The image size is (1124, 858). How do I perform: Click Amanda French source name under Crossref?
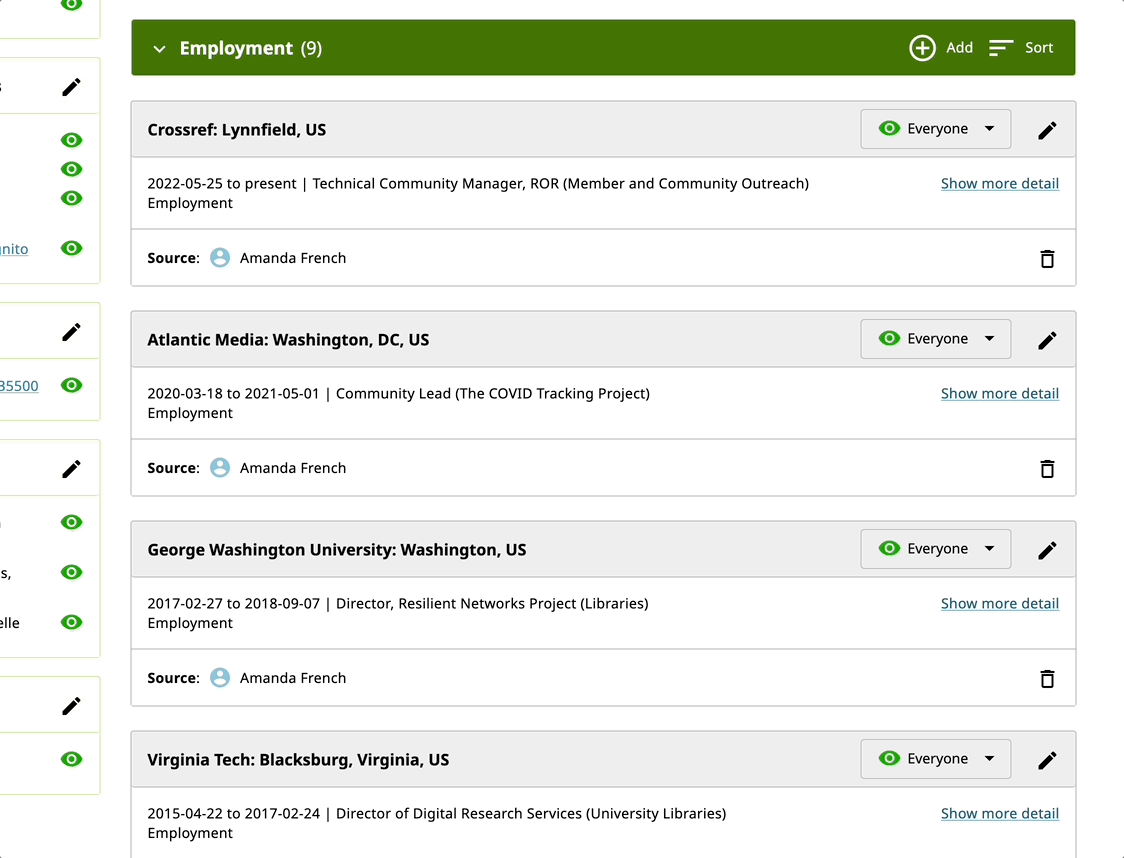pyautogui.click(x=292, y=258)
